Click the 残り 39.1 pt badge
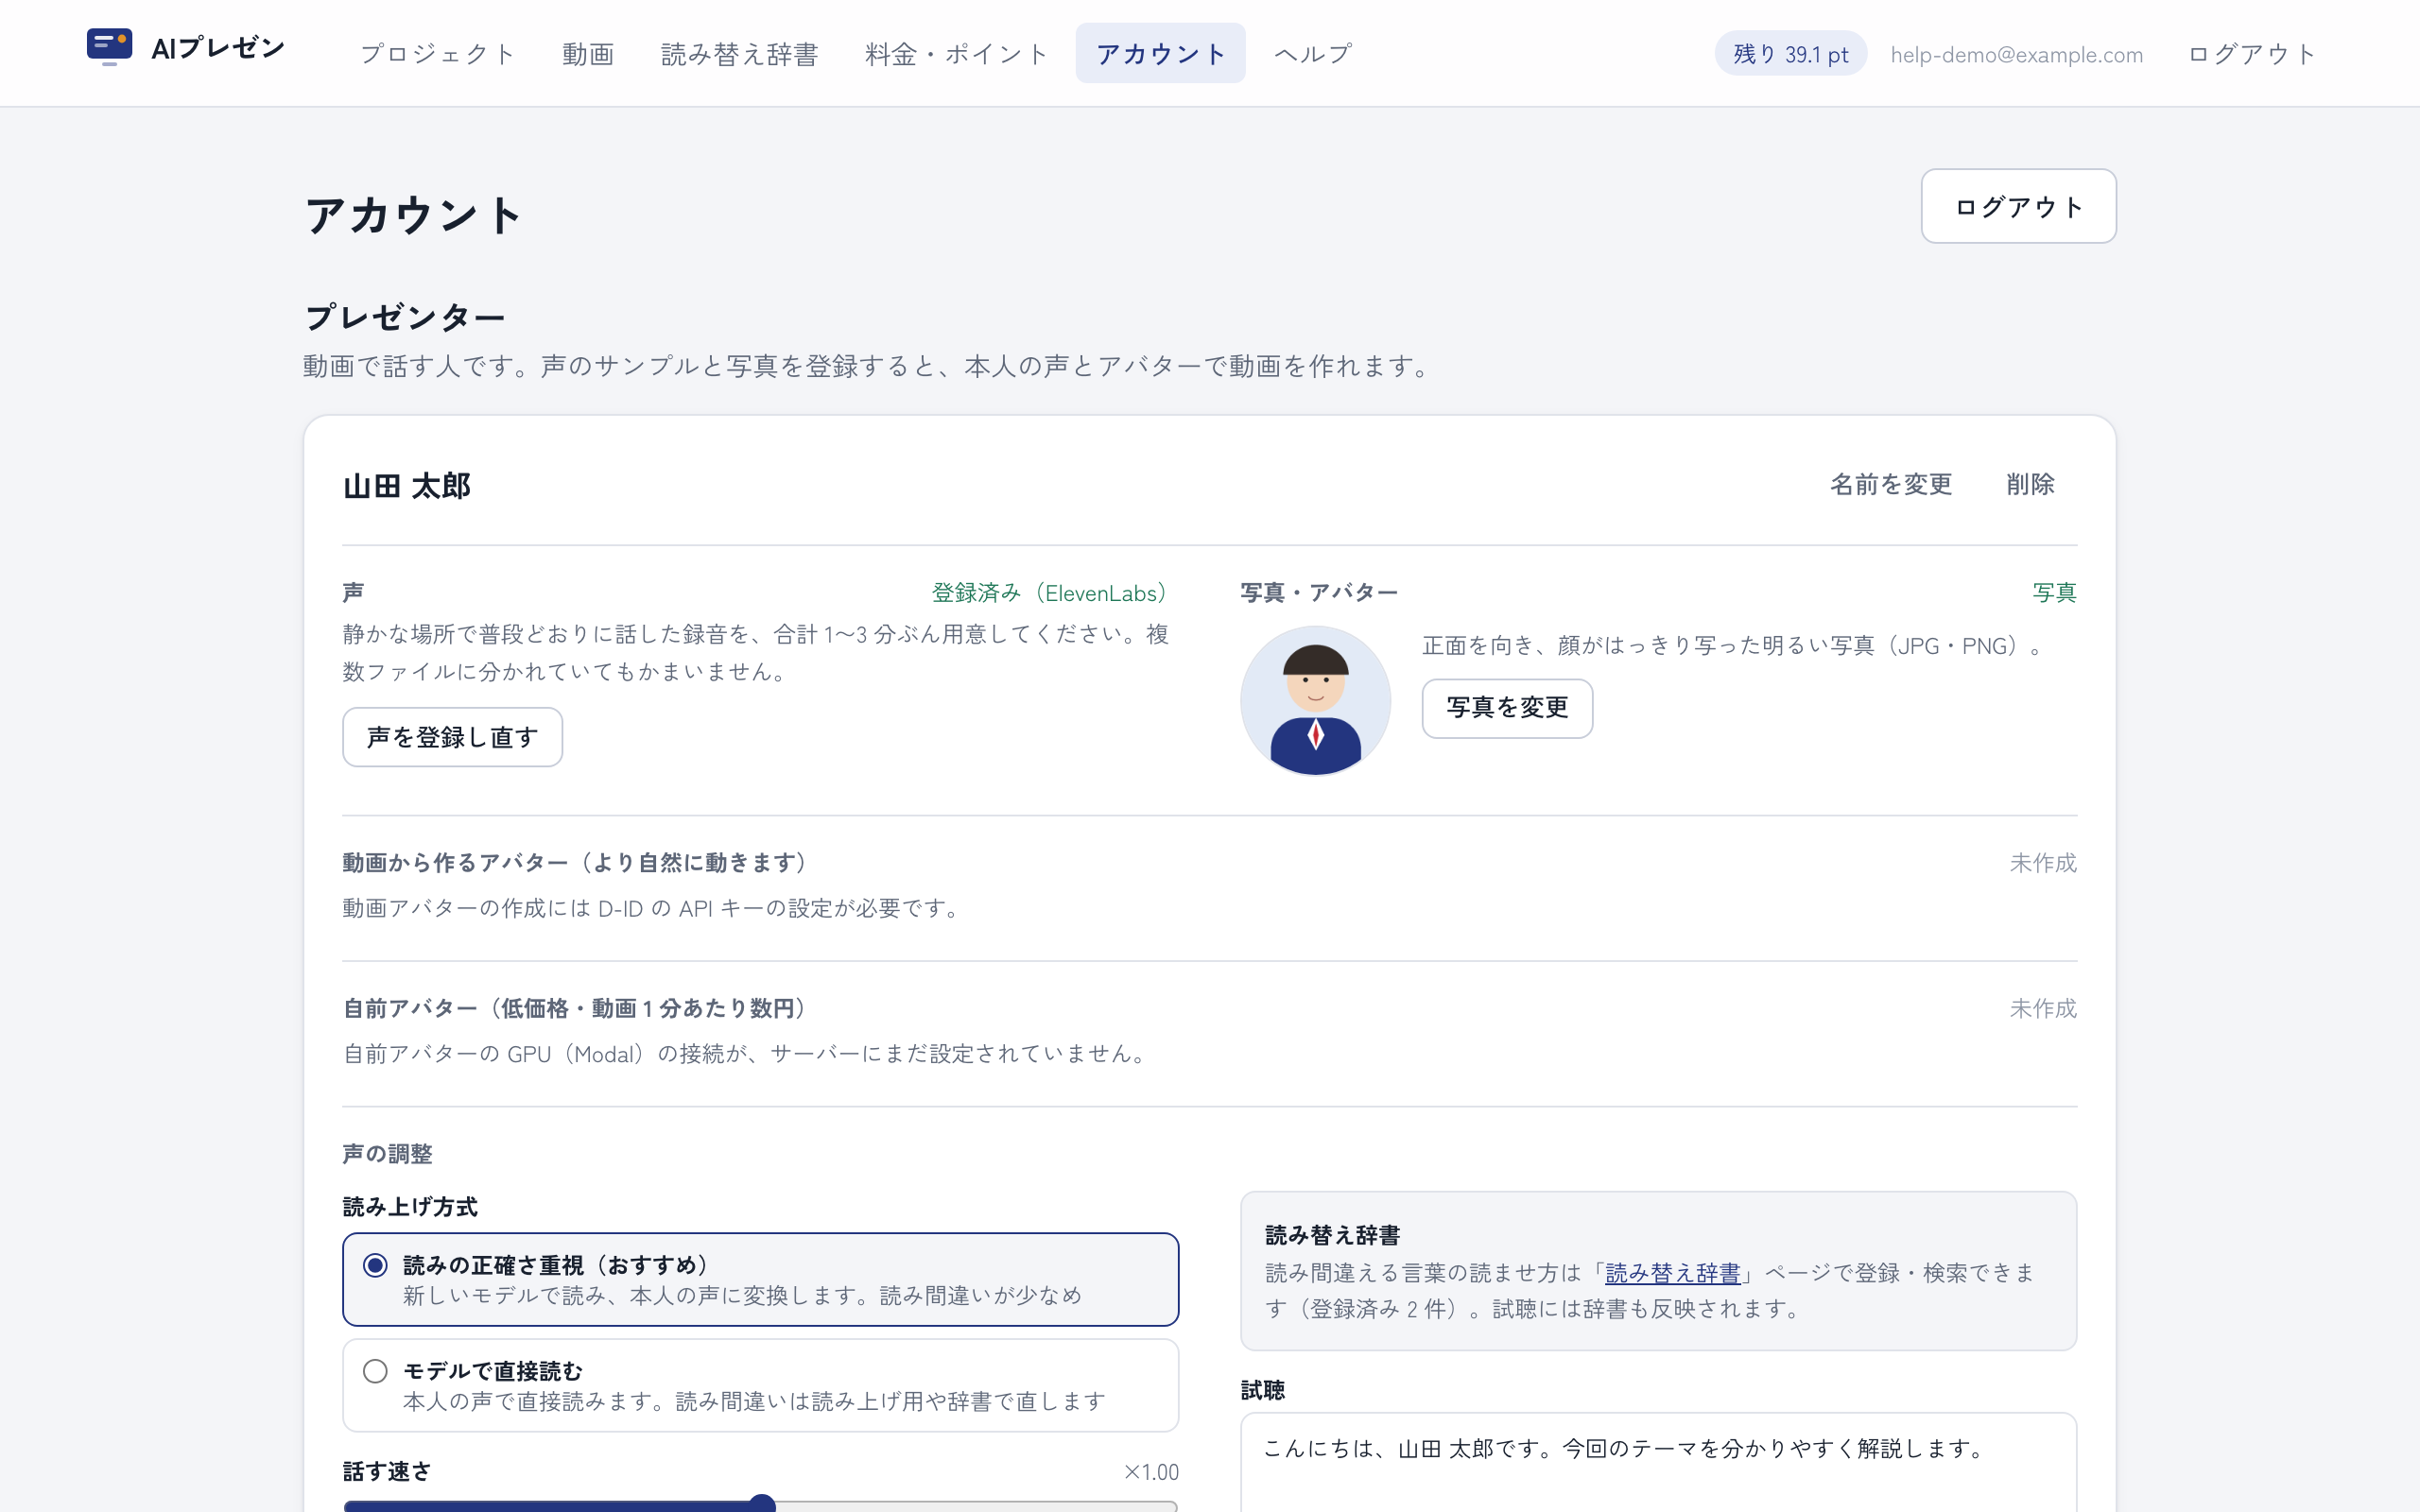The image size is (2420, 1512). point(1790,54)
